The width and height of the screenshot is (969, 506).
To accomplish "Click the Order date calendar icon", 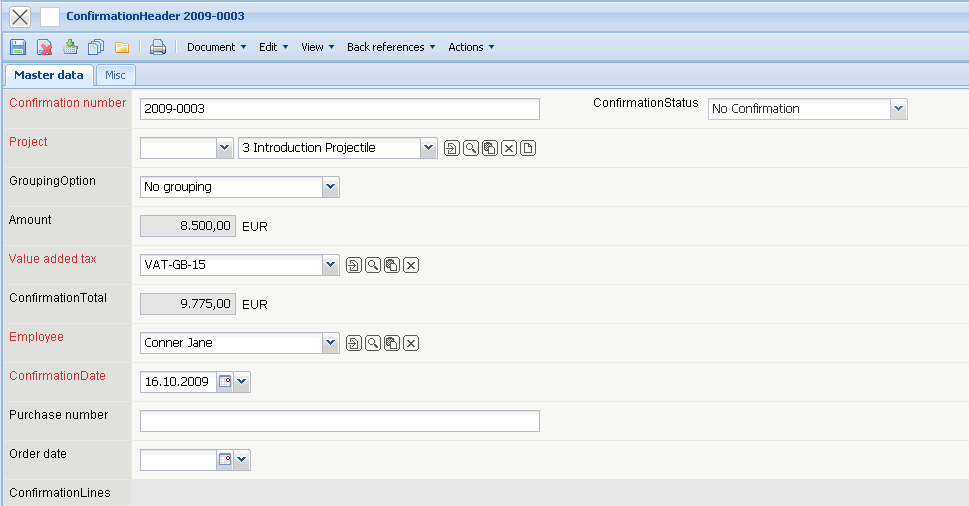I will pyautogui.click(x=225, y=460).
